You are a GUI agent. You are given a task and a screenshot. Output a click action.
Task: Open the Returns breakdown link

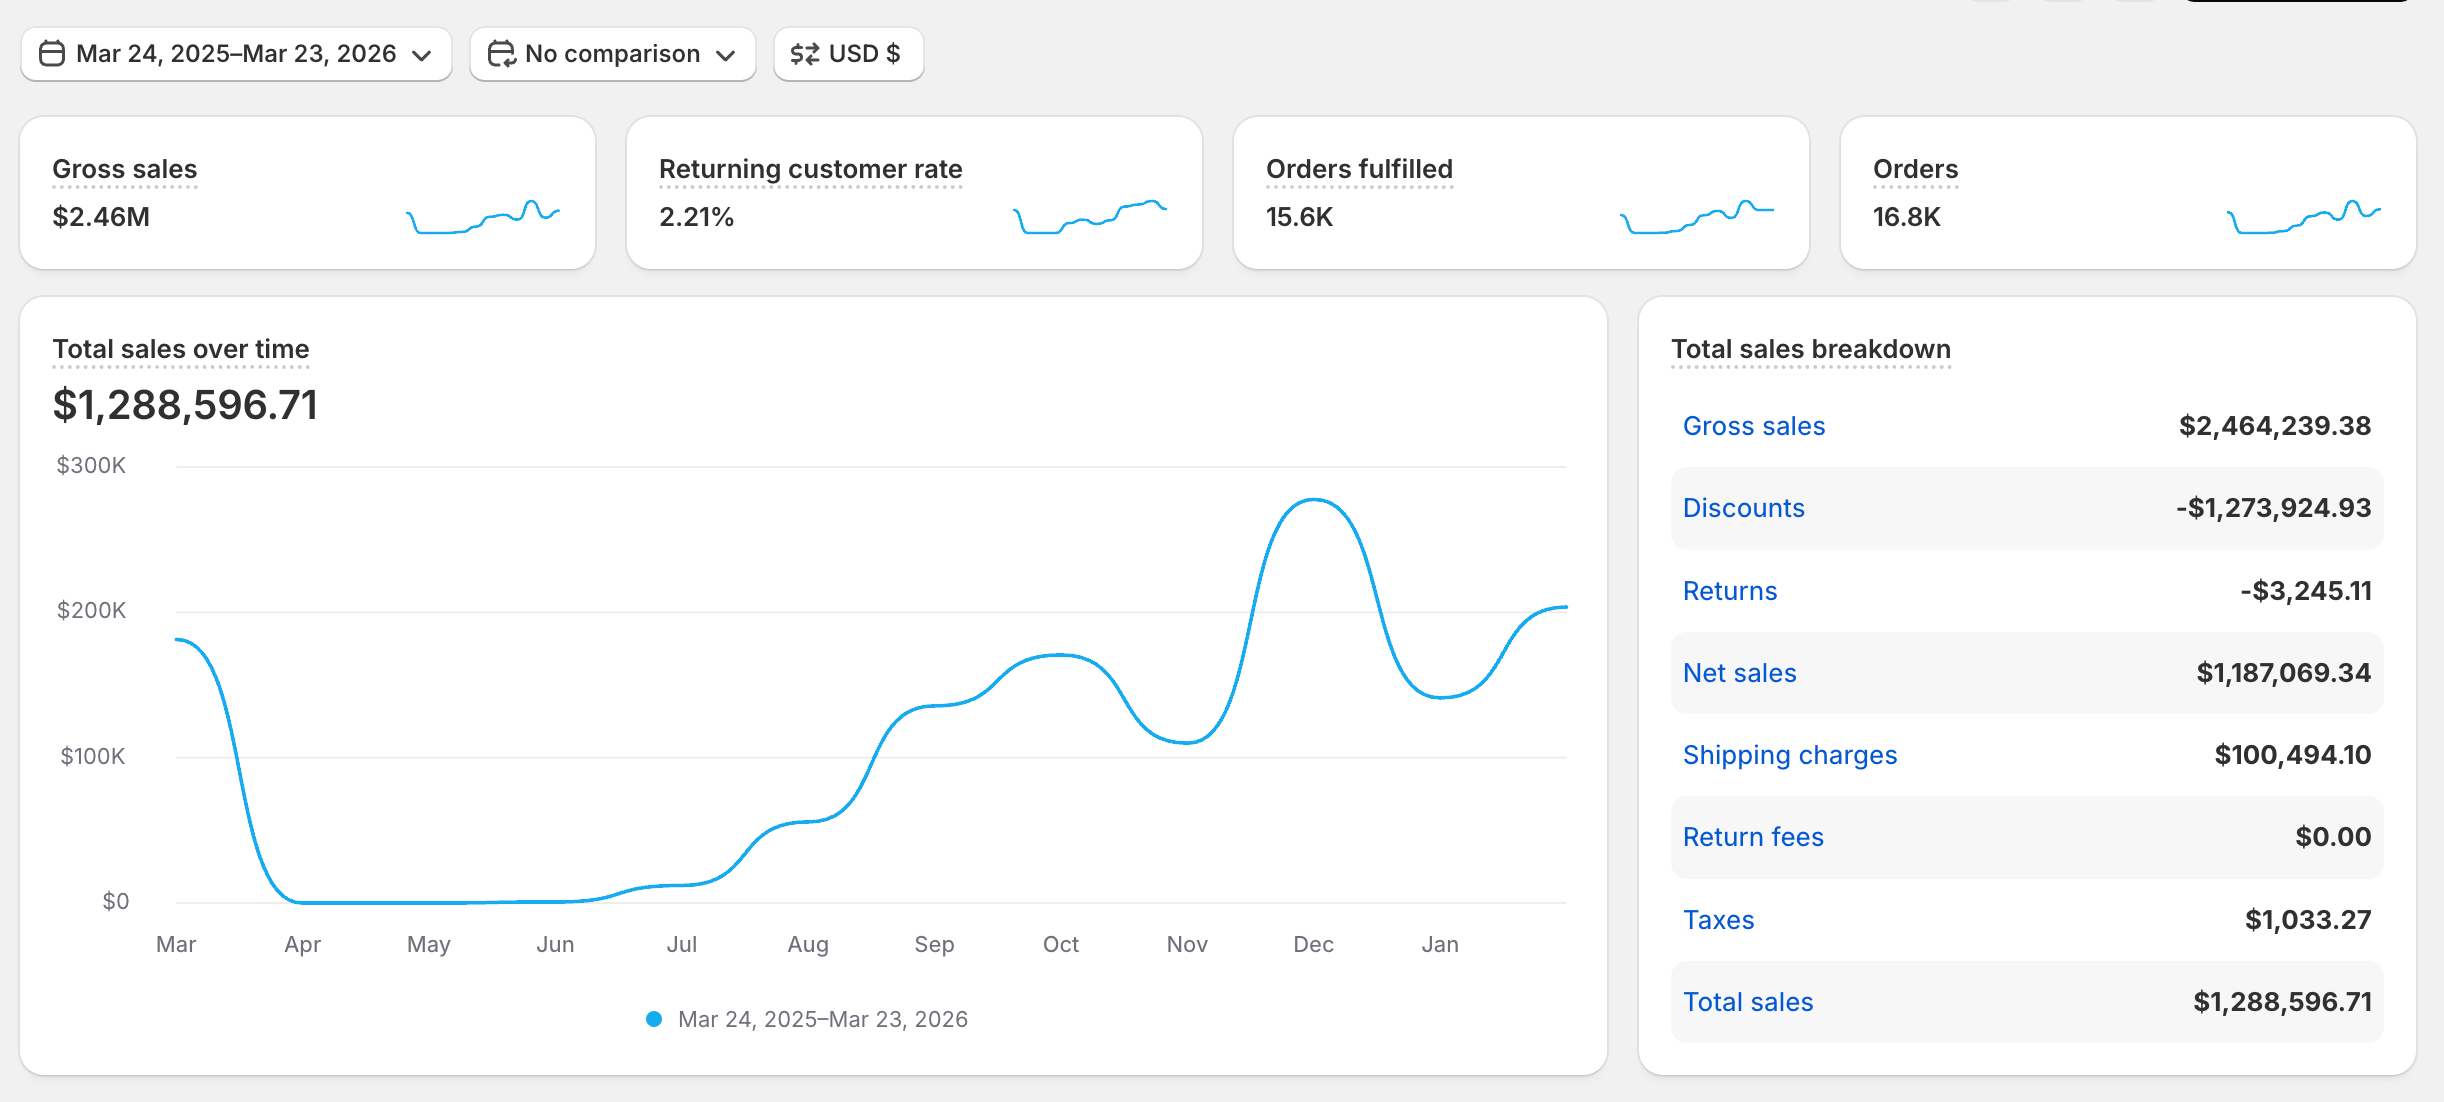pos(1730,591)
